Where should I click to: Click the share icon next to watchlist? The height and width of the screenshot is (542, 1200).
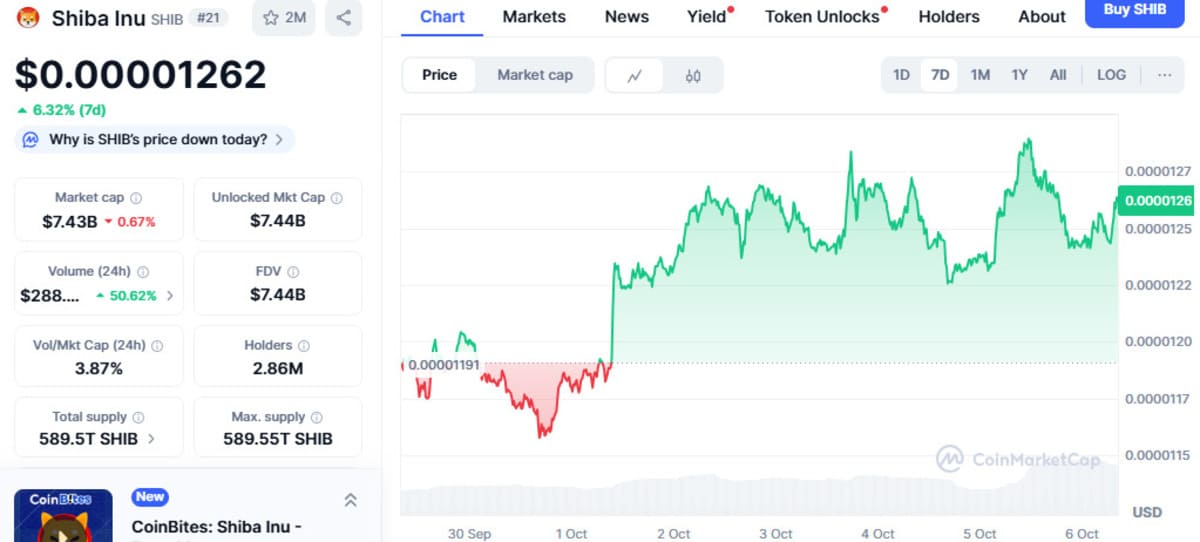point(343,17)
